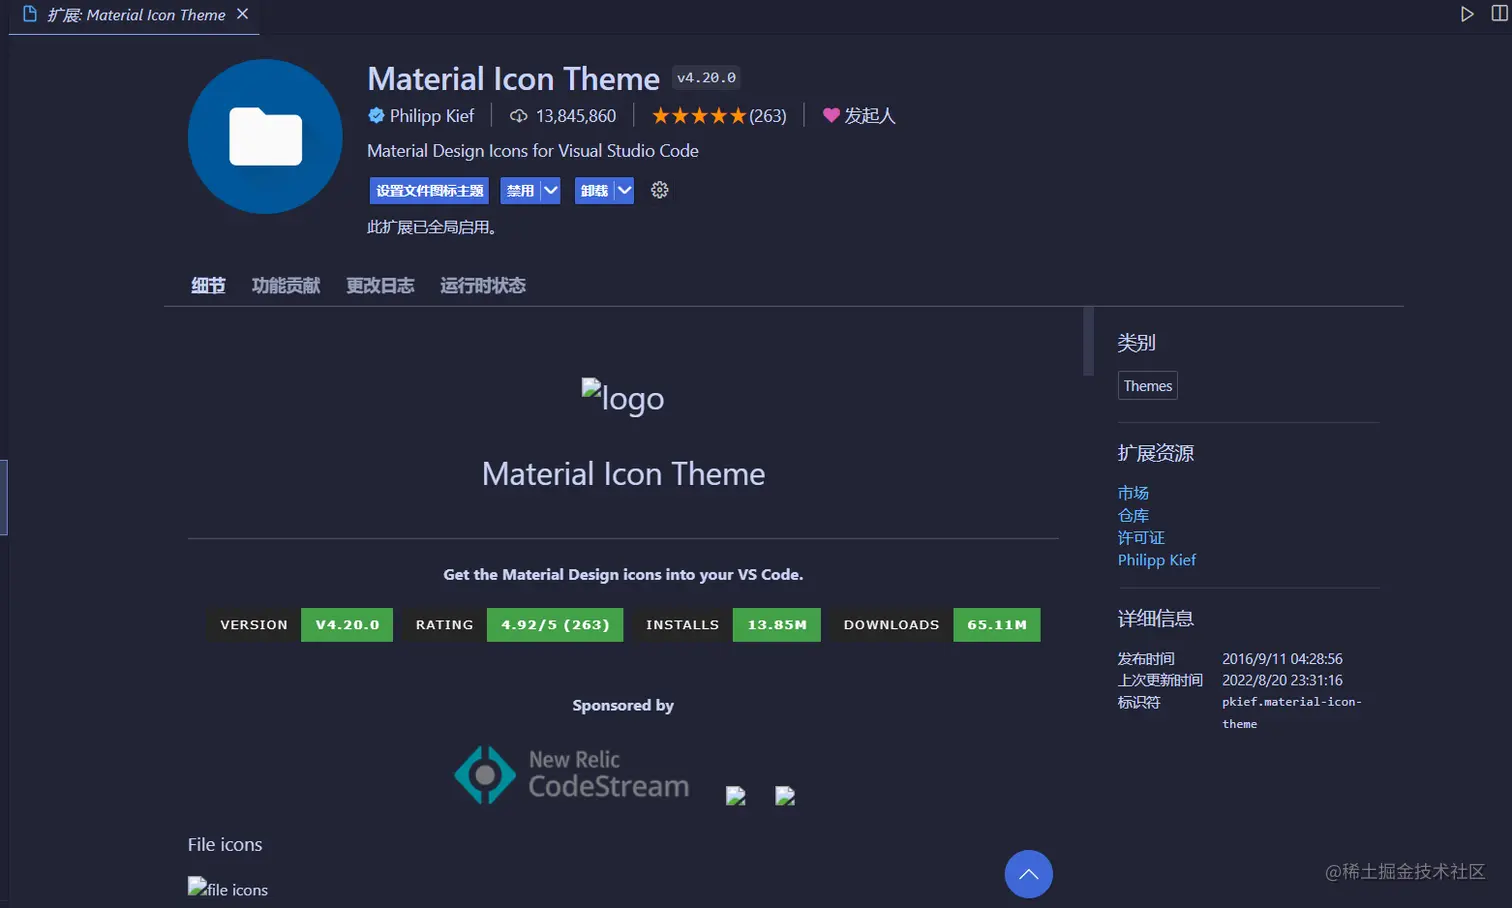Viewport: 1512px width, 908px height.
Task: Click the 卸载 button
Action: [595, 190]
